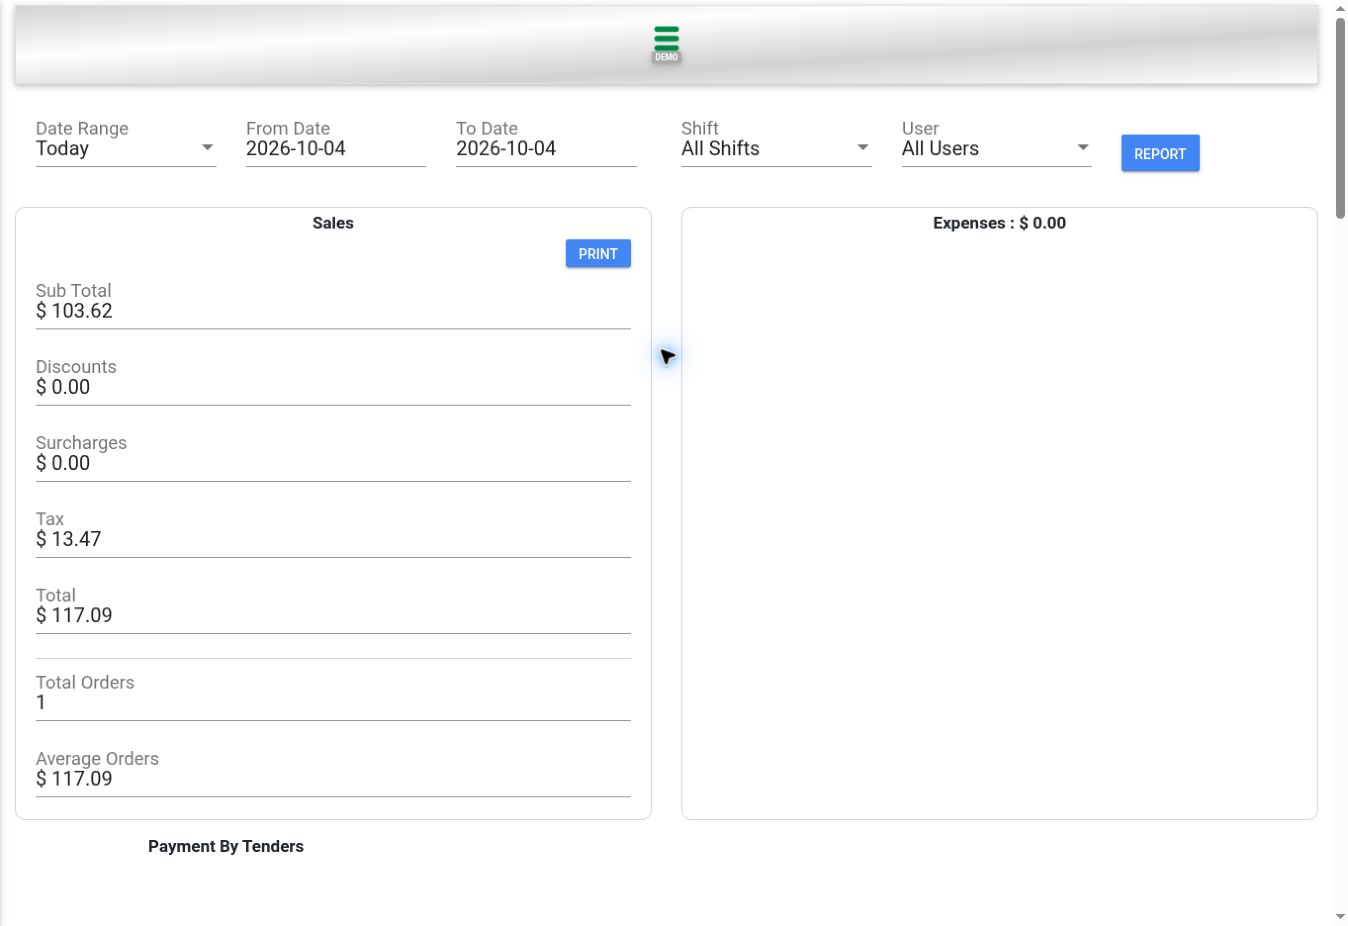Click the Payment By Tenders heading
Viewport: 1348px width, 926px height.
click(x=226, y=846)
